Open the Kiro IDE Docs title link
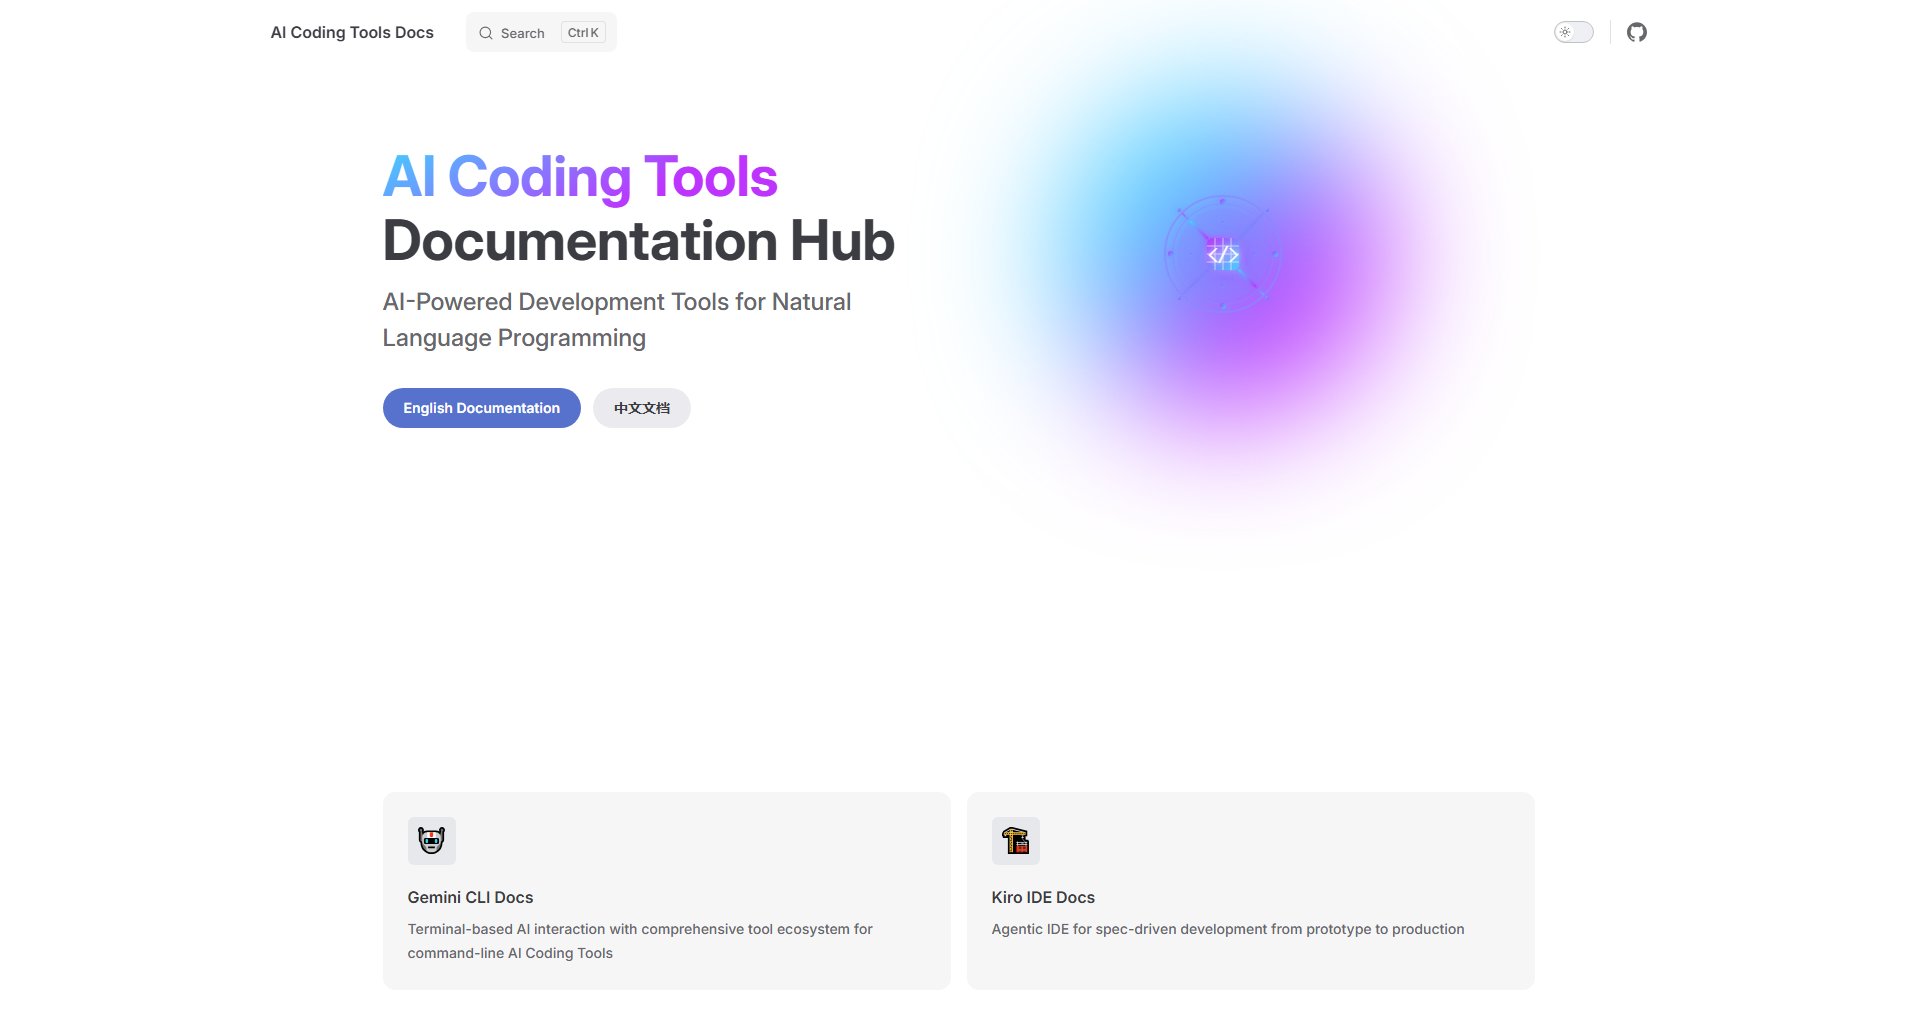This screenshot has height=1035, width=1917. [1043, 897]
